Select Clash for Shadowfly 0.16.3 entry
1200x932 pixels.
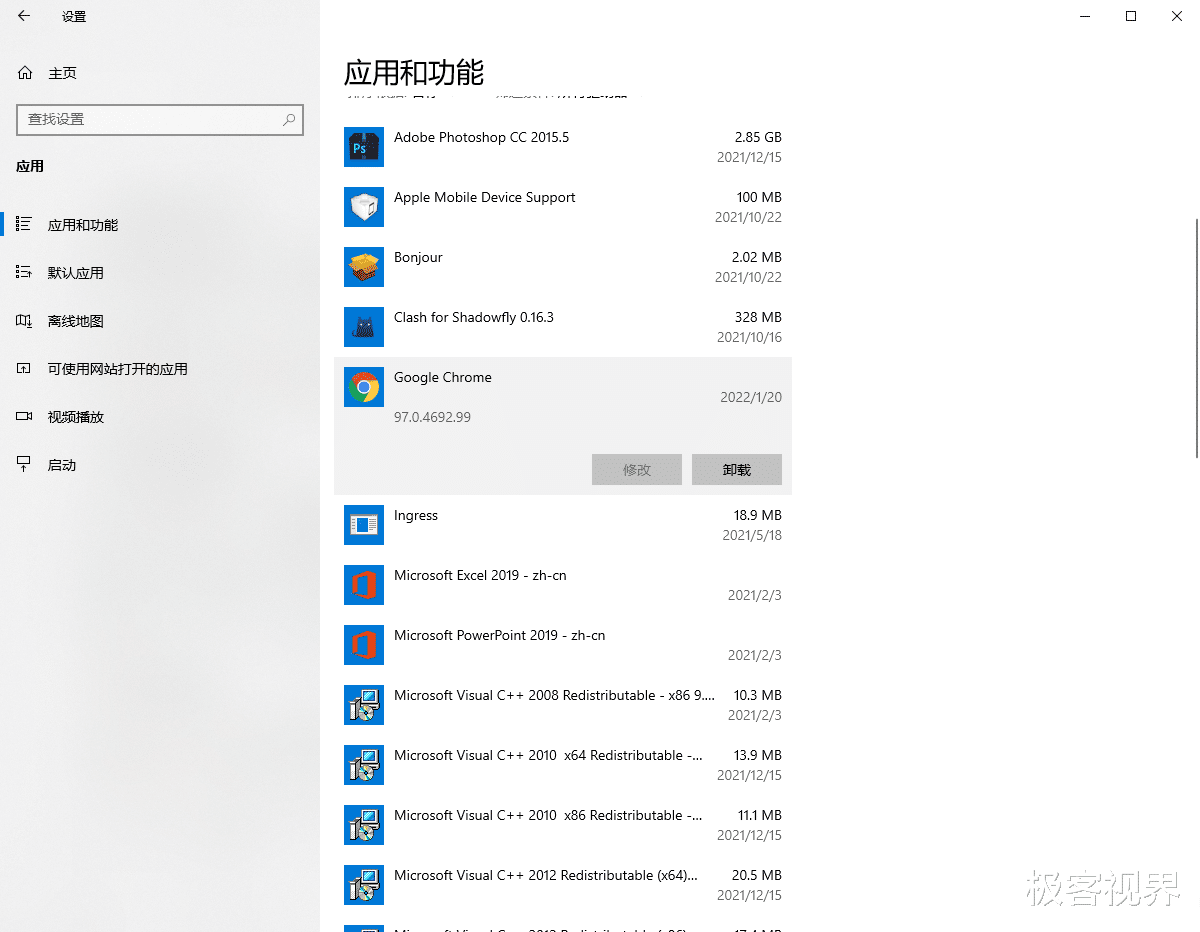tap(474, 317)
